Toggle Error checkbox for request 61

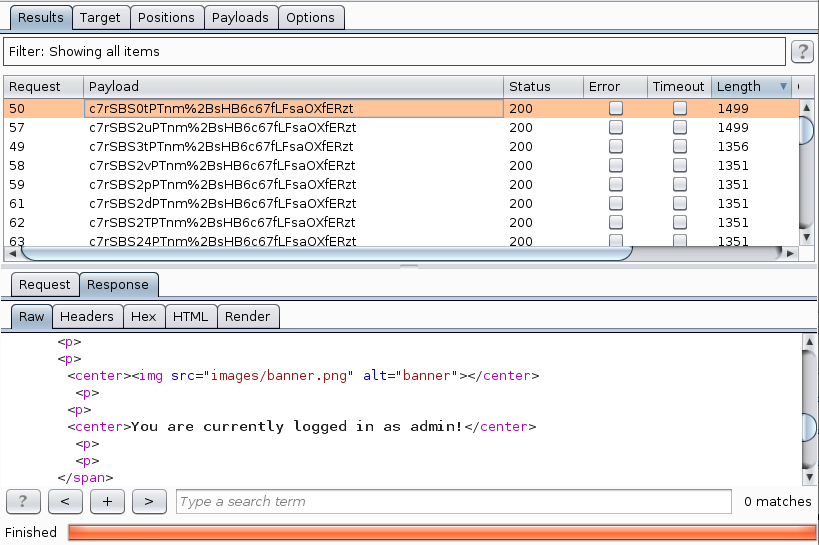616,203
